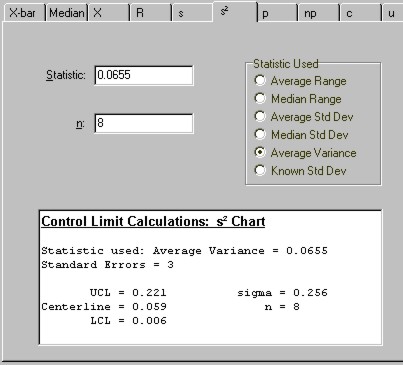Image resolution: width=403 pixels, height=365 pixels.
Task: Open the Median chart tab
Action: coord(67,13)
